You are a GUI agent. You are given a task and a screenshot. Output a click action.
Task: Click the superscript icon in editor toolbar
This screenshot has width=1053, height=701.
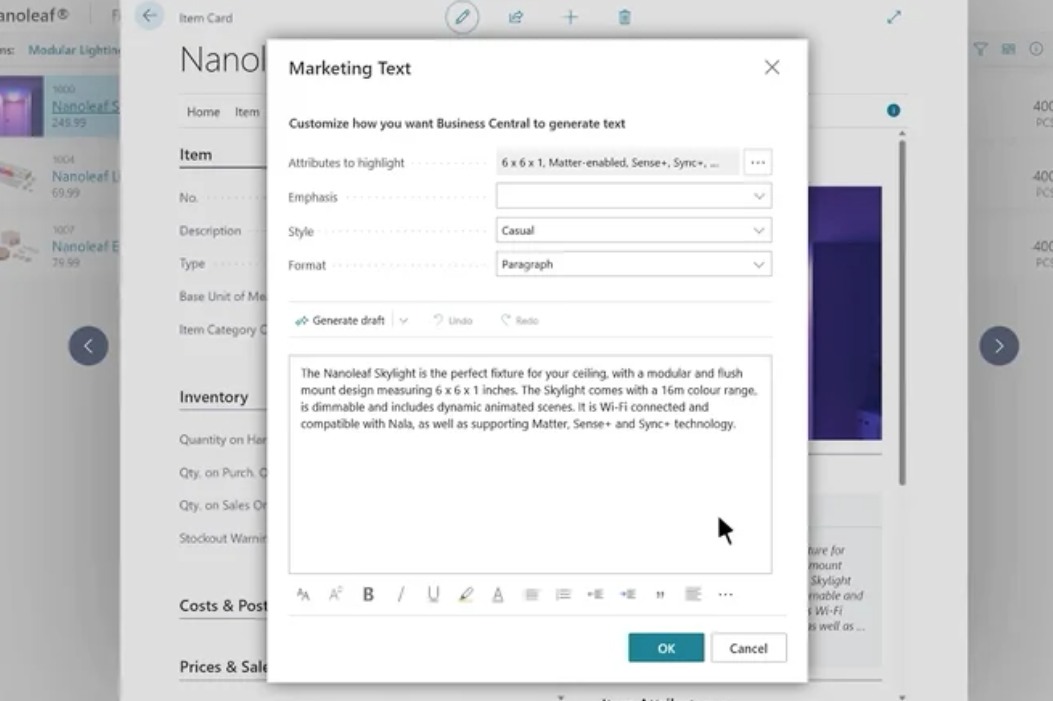[335, 594]
